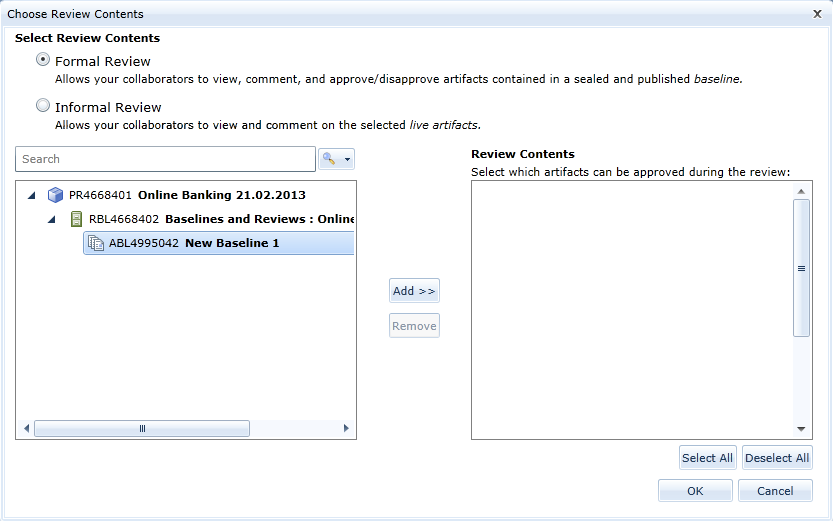Confirm the dialog with OK
The image size is (833, 521).
click(x=695, y=491)
